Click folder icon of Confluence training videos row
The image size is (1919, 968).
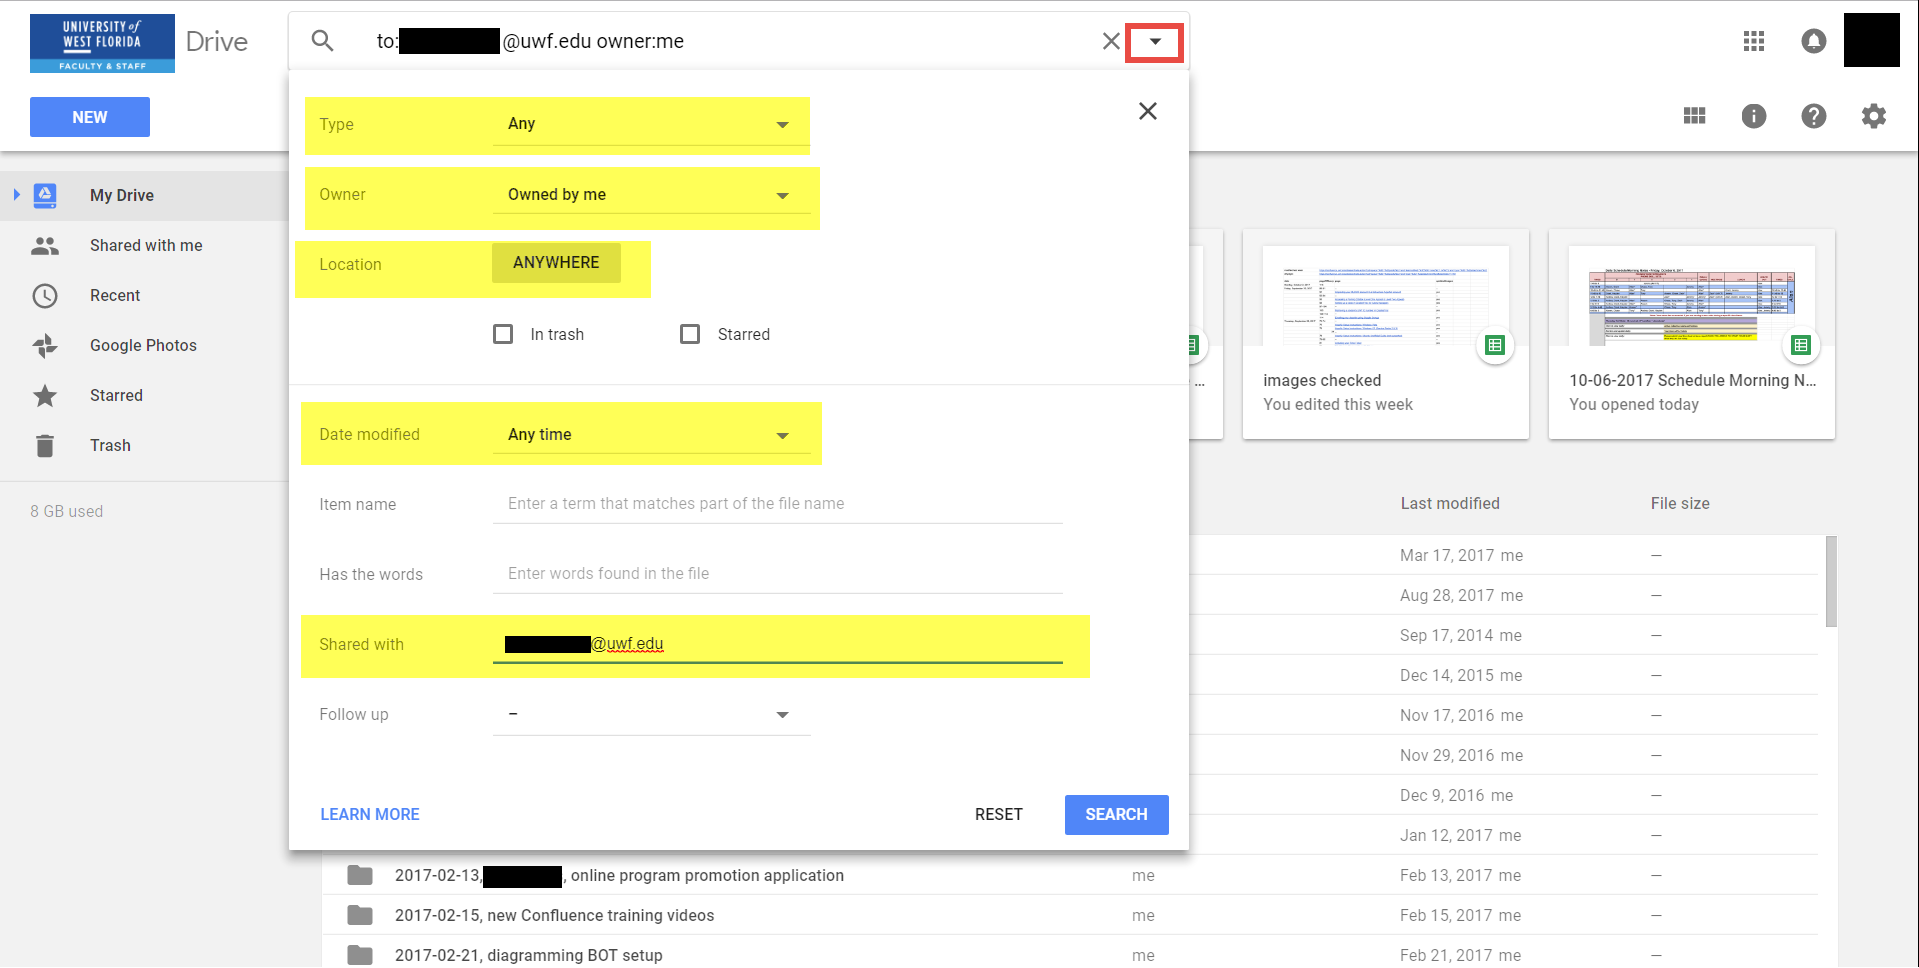[x=360, y=915]
